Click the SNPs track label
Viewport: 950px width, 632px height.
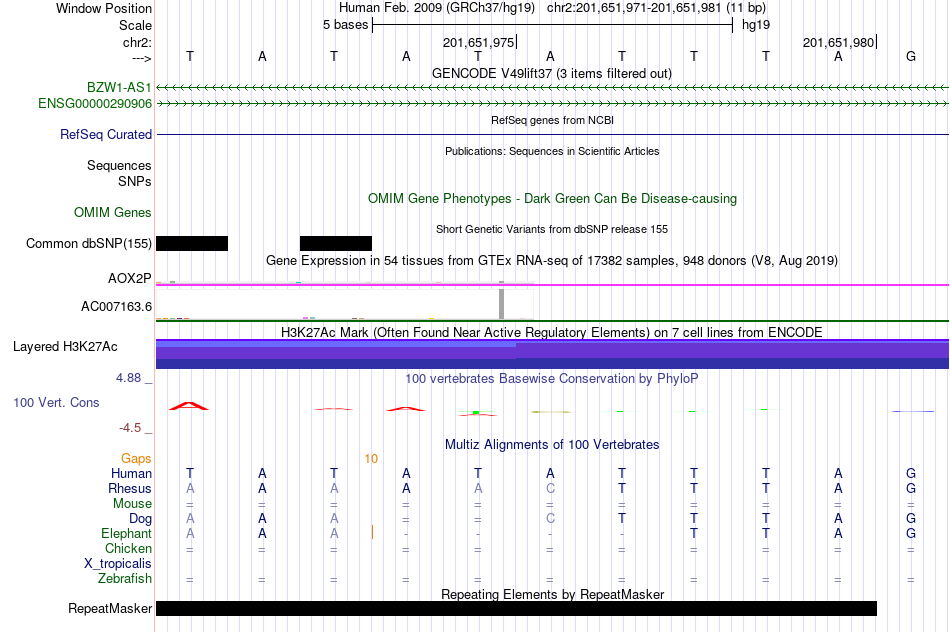coord(135,181)
